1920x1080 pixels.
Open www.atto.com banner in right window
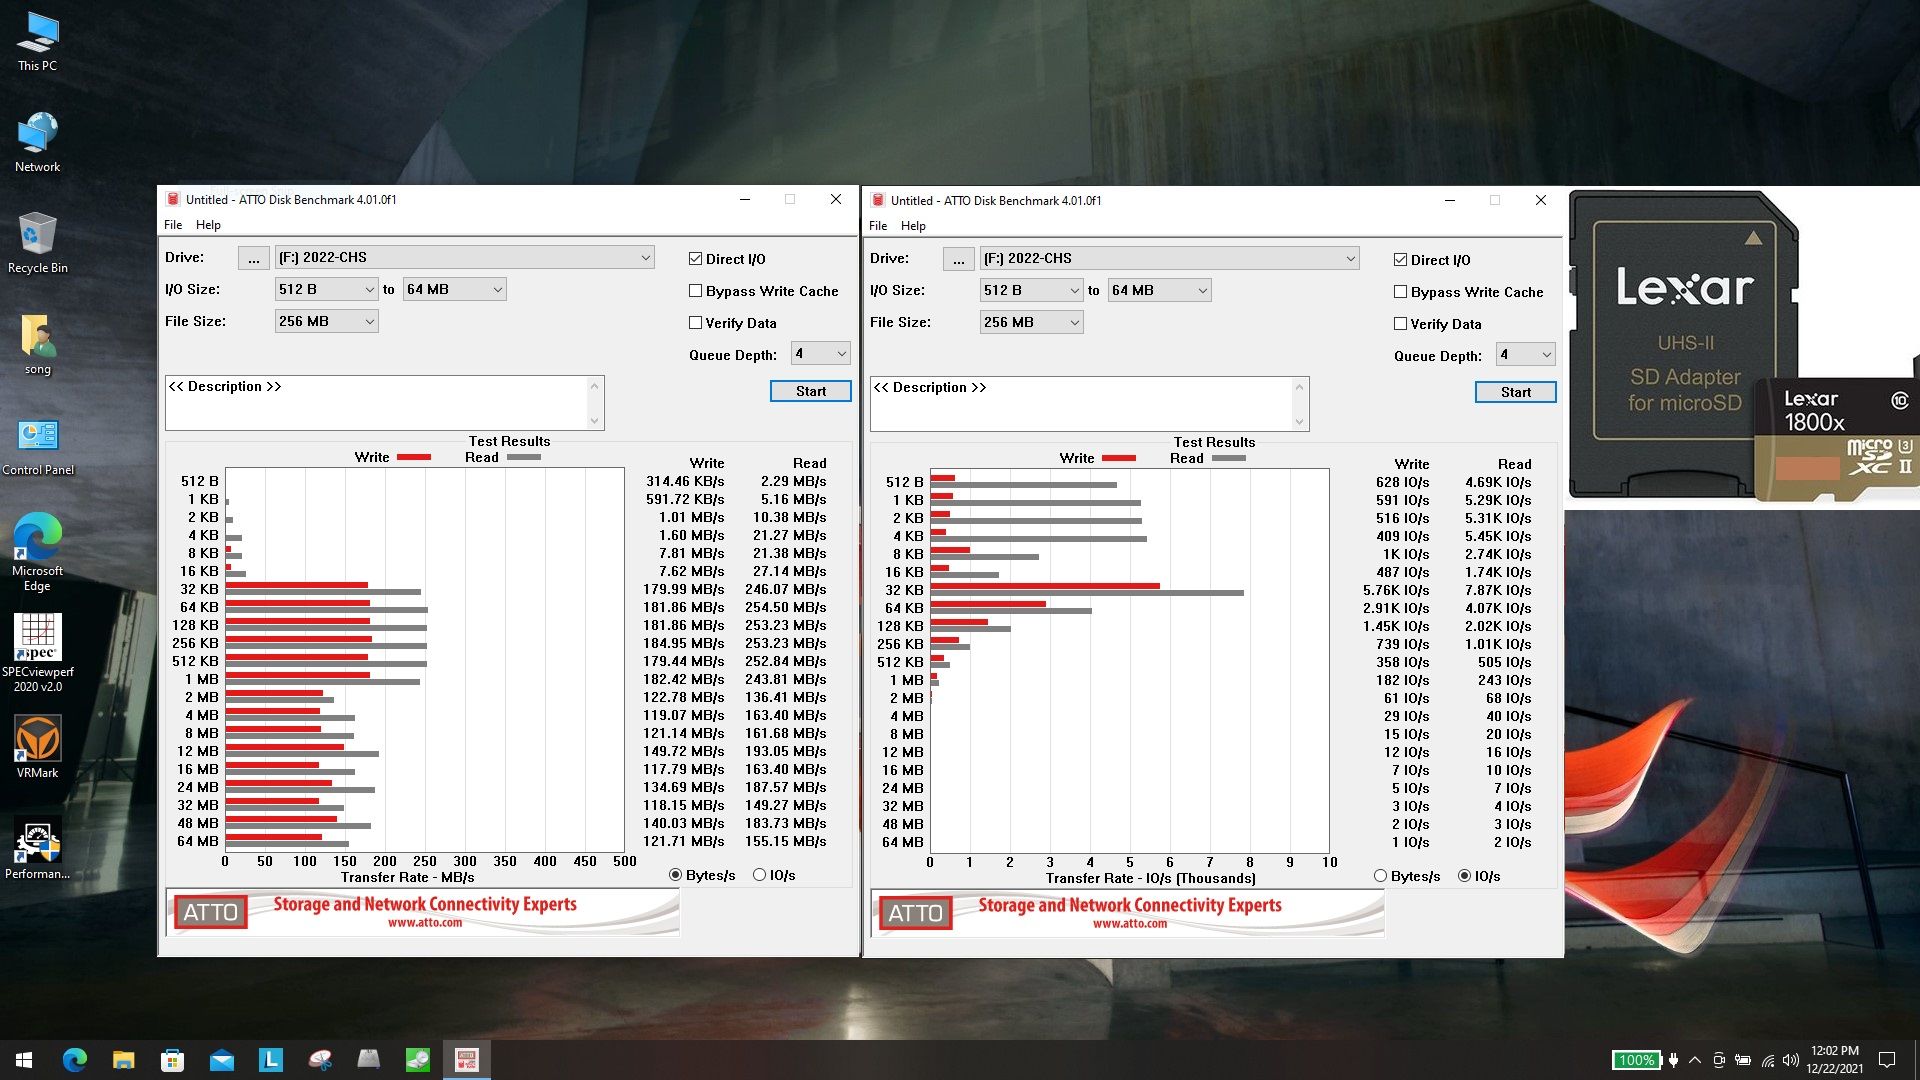[1128, 912]
